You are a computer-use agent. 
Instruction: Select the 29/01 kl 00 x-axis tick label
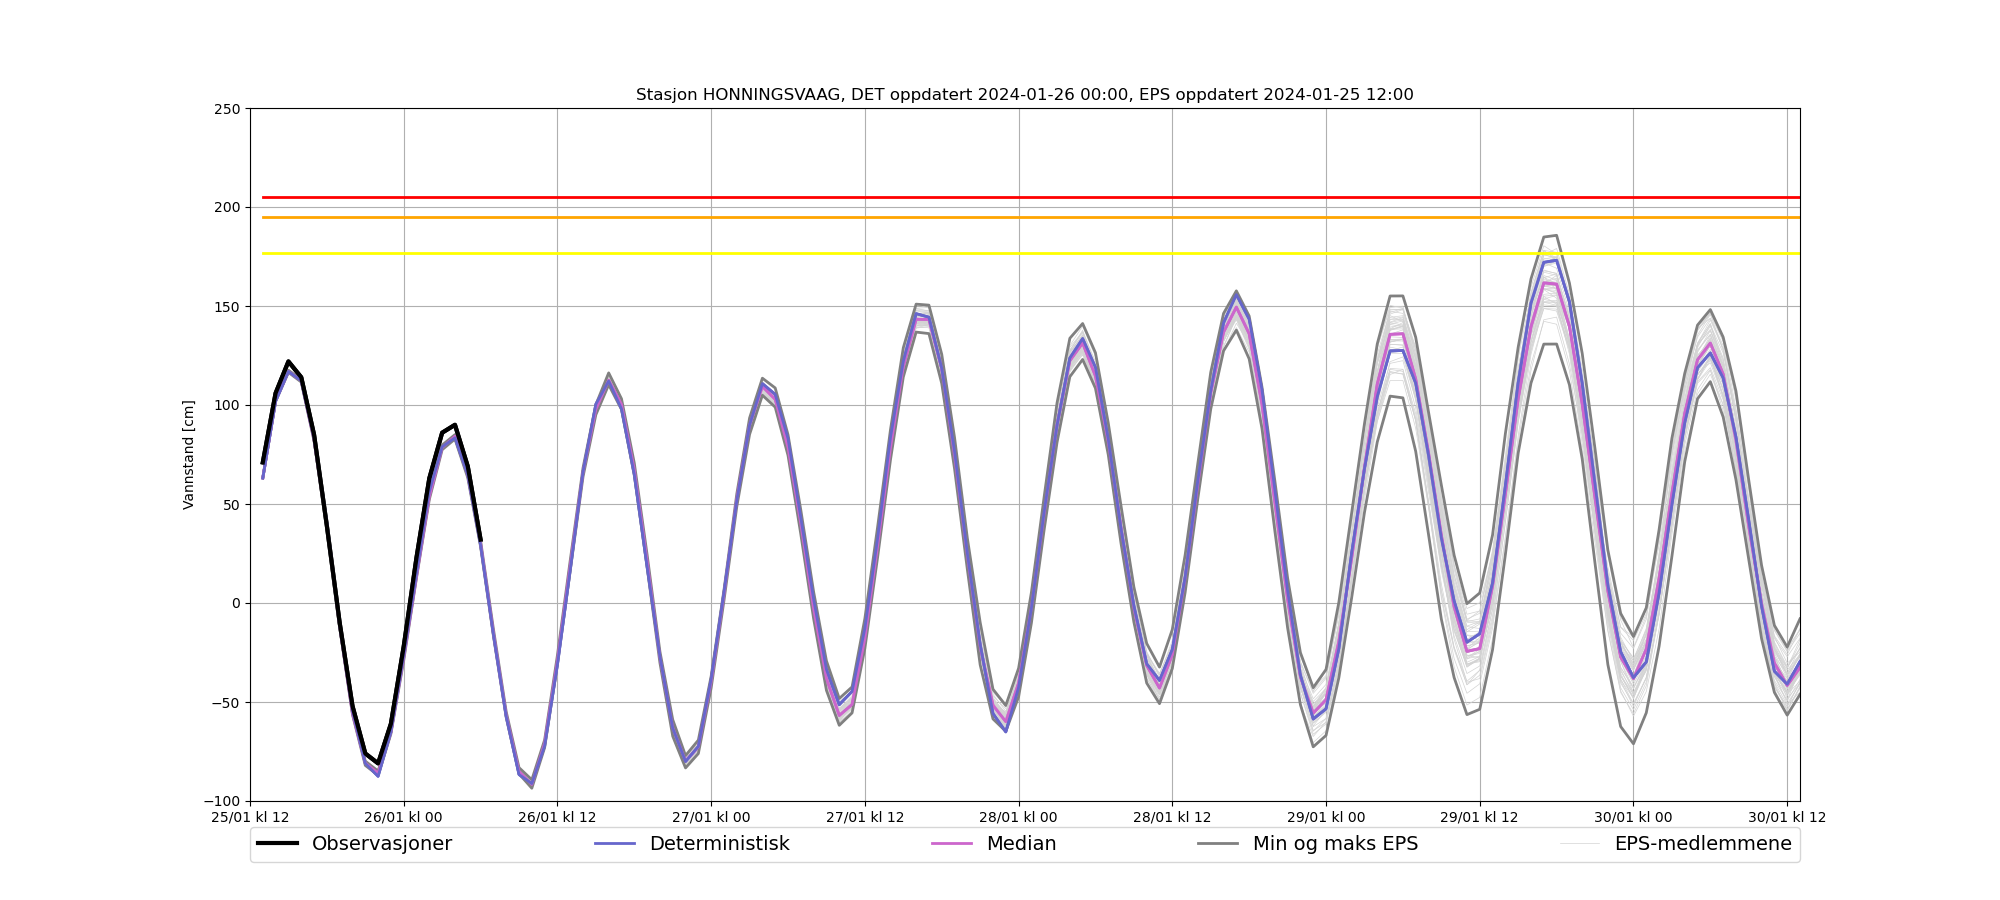[x=1326, y=818]
